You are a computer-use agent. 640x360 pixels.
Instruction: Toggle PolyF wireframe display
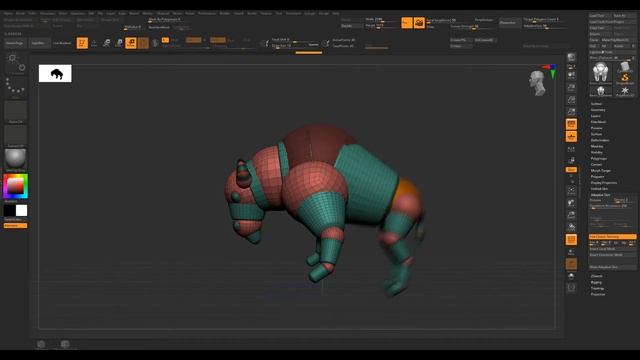[x=571, y=240]
